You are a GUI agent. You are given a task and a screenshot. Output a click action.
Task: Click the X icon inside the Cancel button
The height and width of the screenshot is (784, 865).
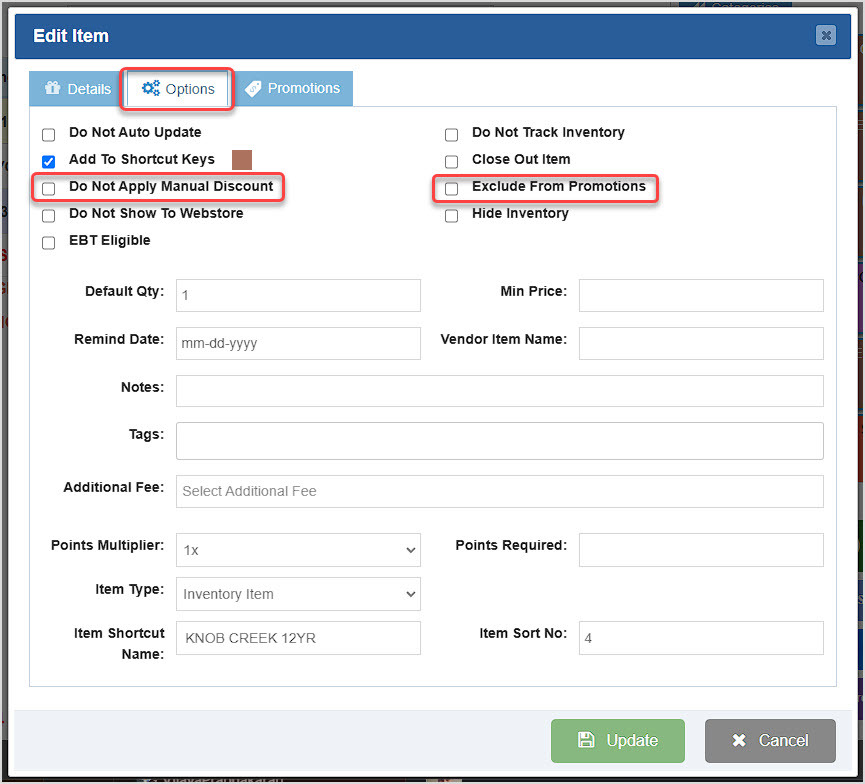click(738, 740)
